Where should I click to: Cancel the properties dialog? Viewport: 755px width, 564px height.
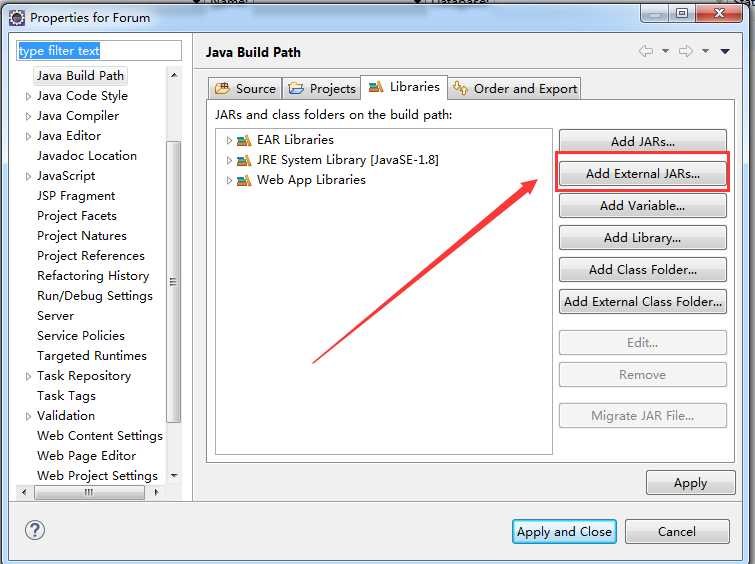click(x=677, y=531)
